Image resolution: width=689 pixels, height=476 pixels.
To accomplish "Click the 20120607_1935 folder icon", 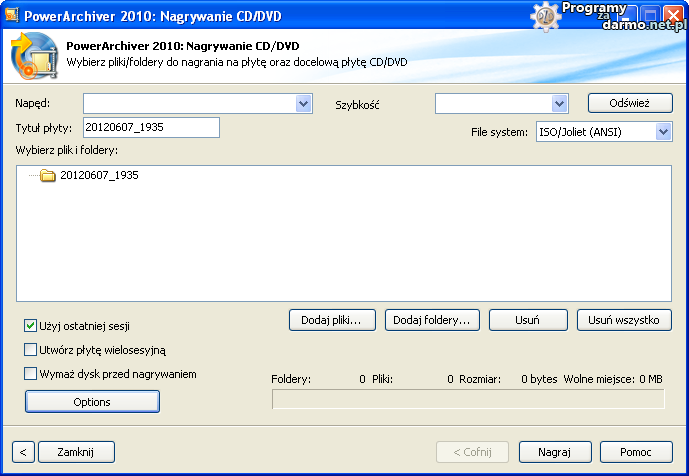I will 47,176.
